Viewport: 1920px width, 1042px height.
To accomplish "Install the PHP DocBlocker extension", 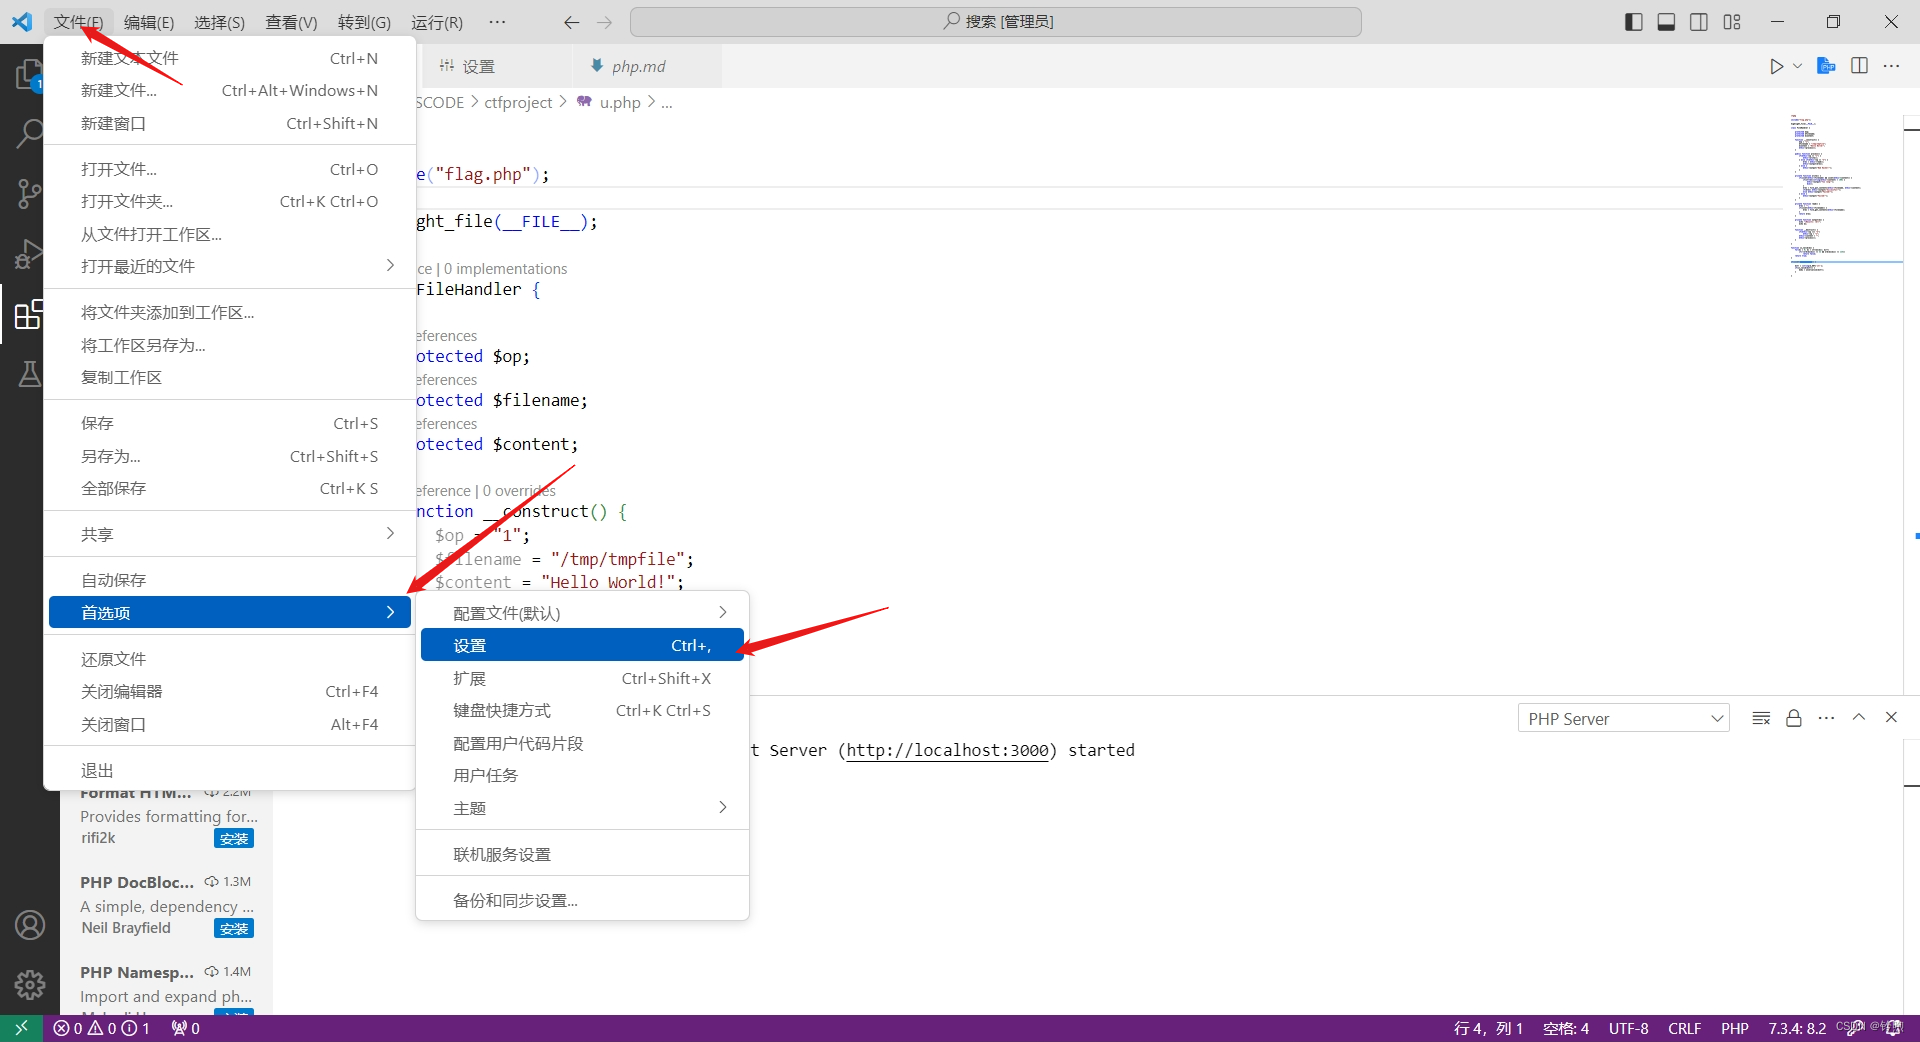I will pyautogui.click(x=234, y=928).
